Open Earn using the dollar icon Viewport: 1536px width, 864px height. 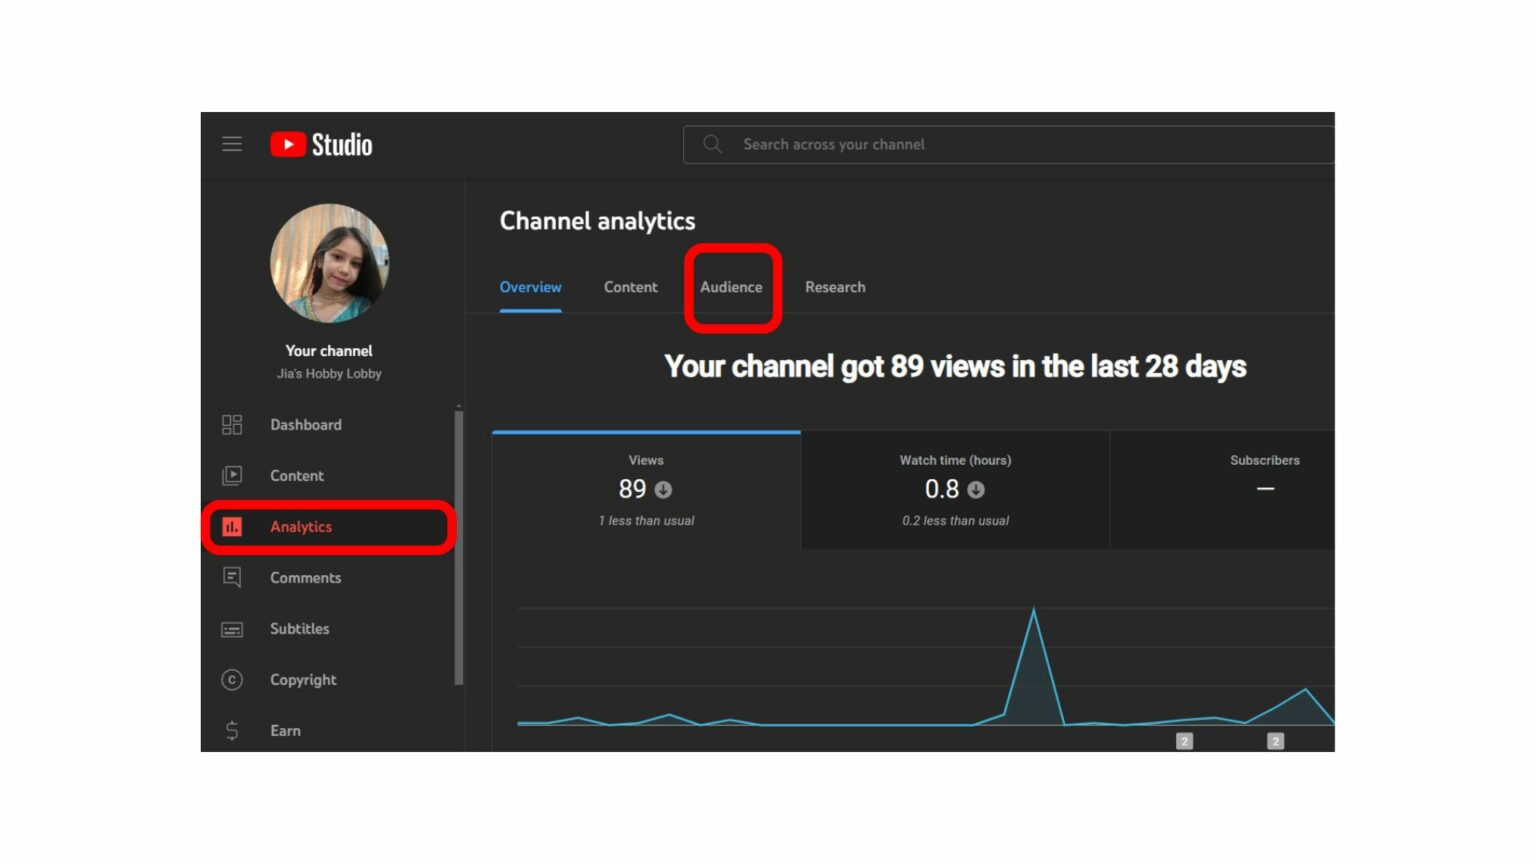coord(232,730)
